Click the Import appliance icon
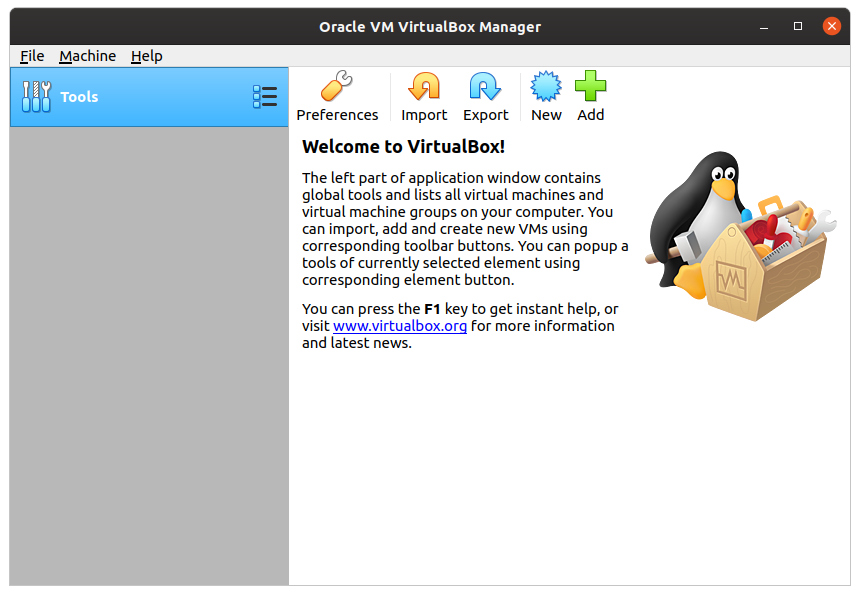This screenshot has width=860, height=595. coord(424,88)
